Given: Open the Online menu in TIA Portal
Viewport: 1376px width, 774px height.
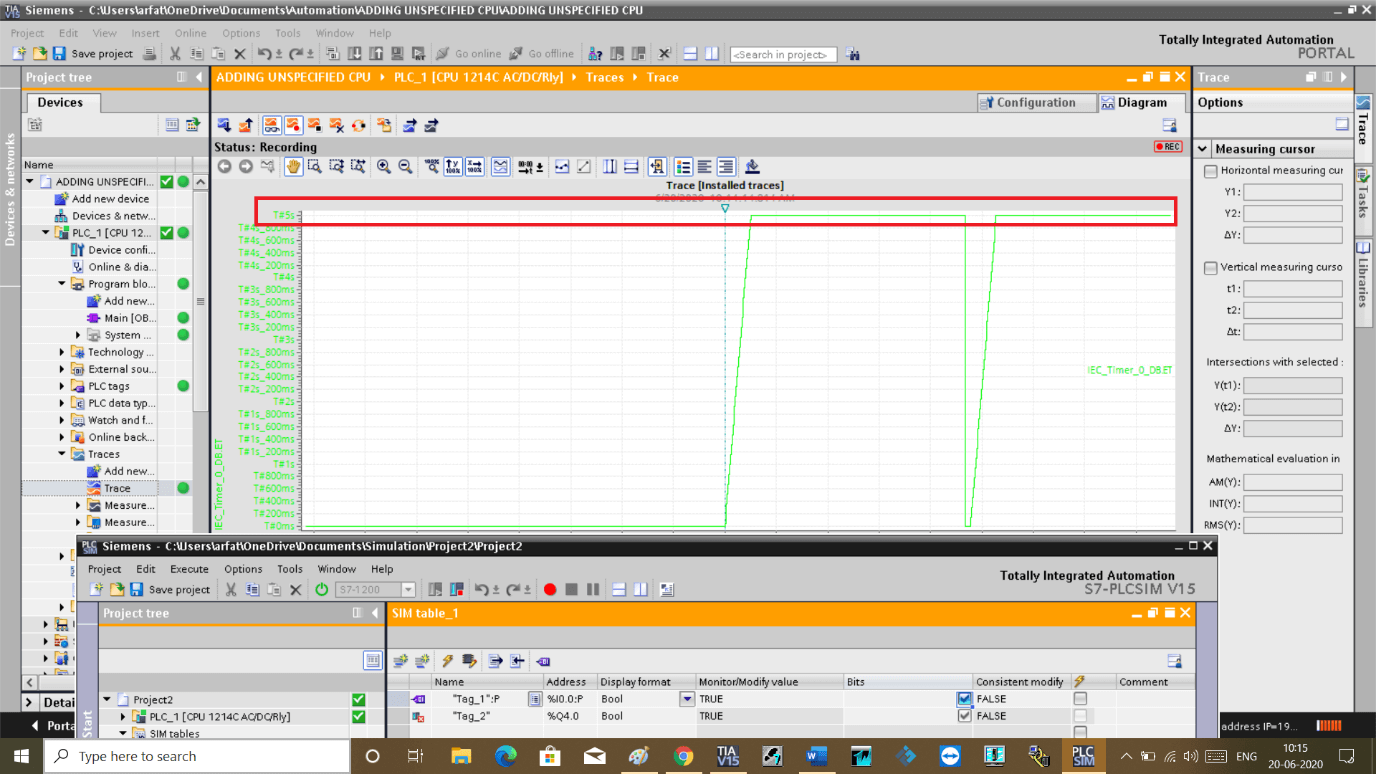Looking at the screenshot, I should click(190, 33).
